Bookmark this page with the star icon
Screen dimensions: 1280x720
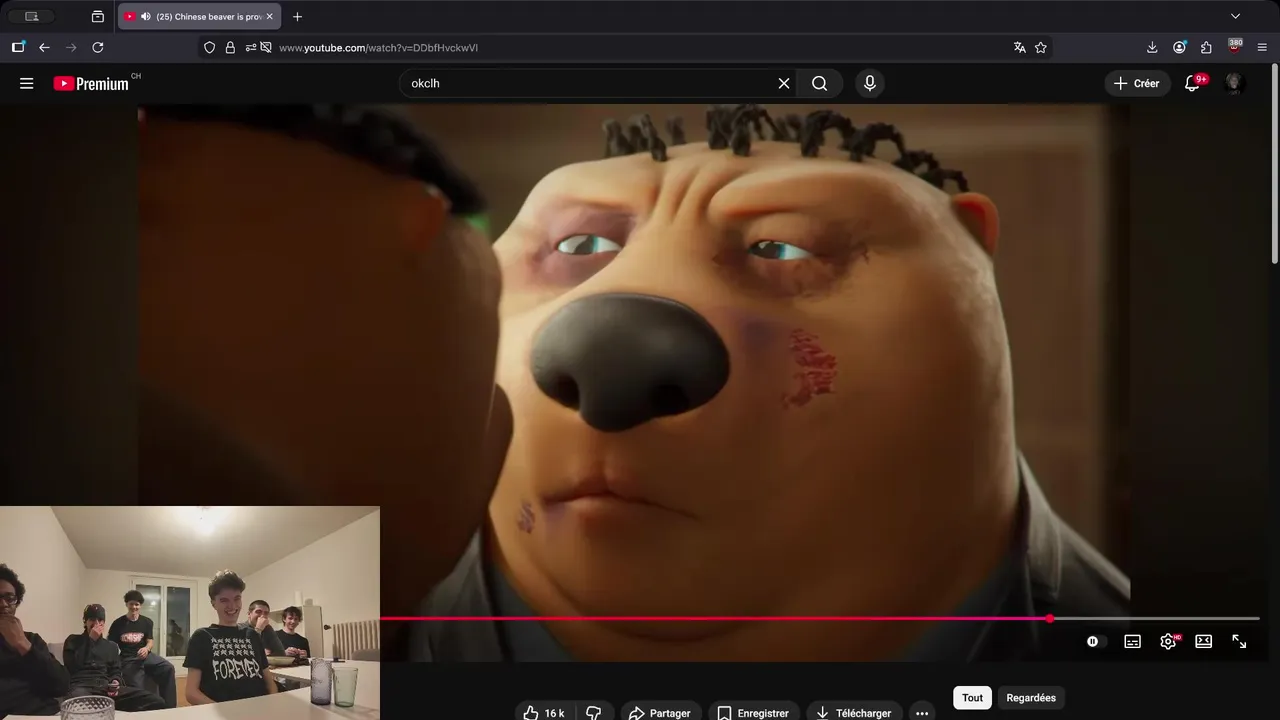coord(1041,47)
